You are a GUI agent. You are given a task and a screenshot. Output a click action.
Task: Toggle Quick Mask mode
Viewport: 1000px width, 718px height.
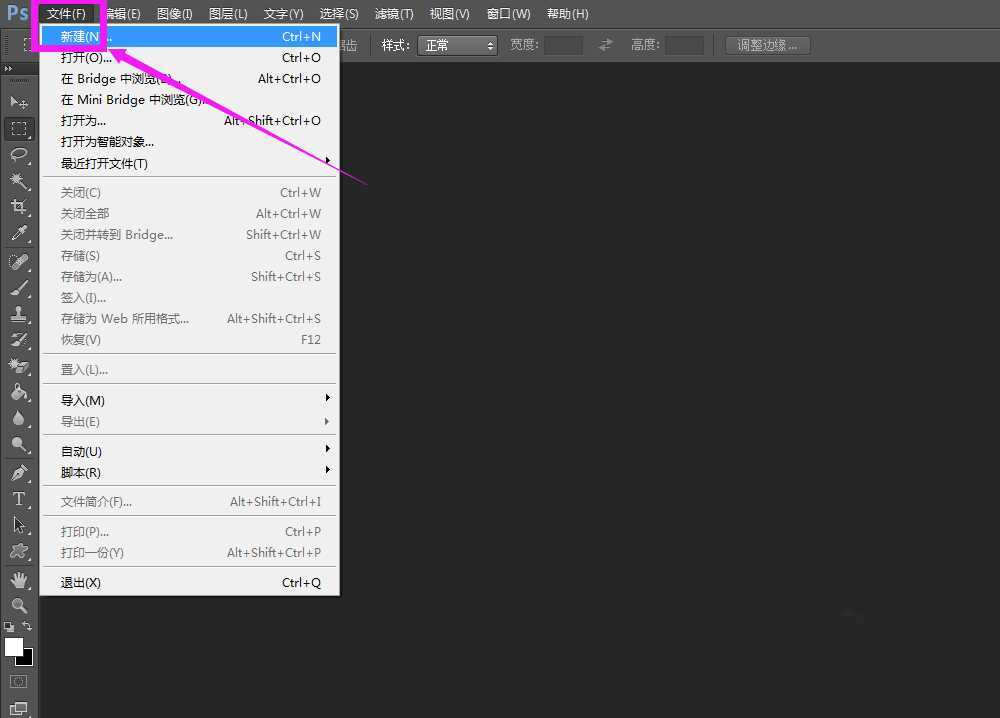click(x=18, y=682)
